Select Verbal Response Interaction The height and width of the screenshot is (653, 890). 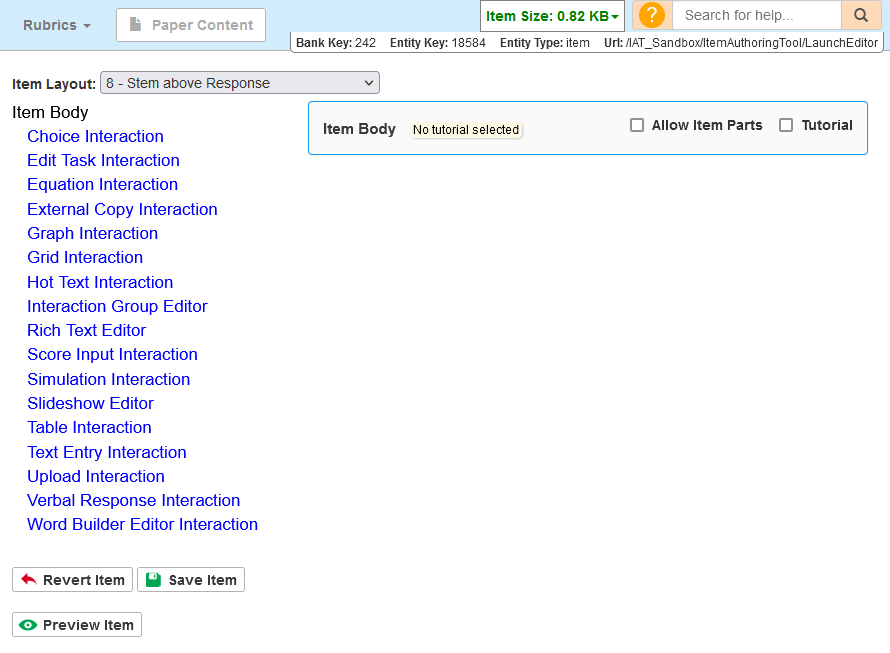click(133, 500)
